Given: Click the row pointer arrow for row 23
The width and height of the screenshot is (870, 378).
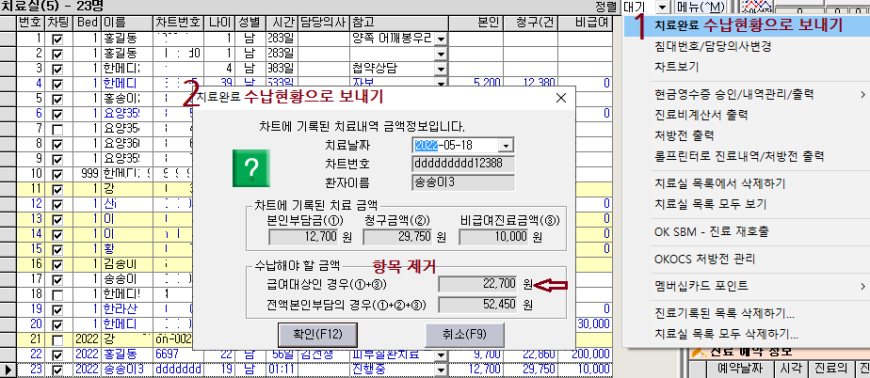Looking at the screenshot, I should coord(8,370).
